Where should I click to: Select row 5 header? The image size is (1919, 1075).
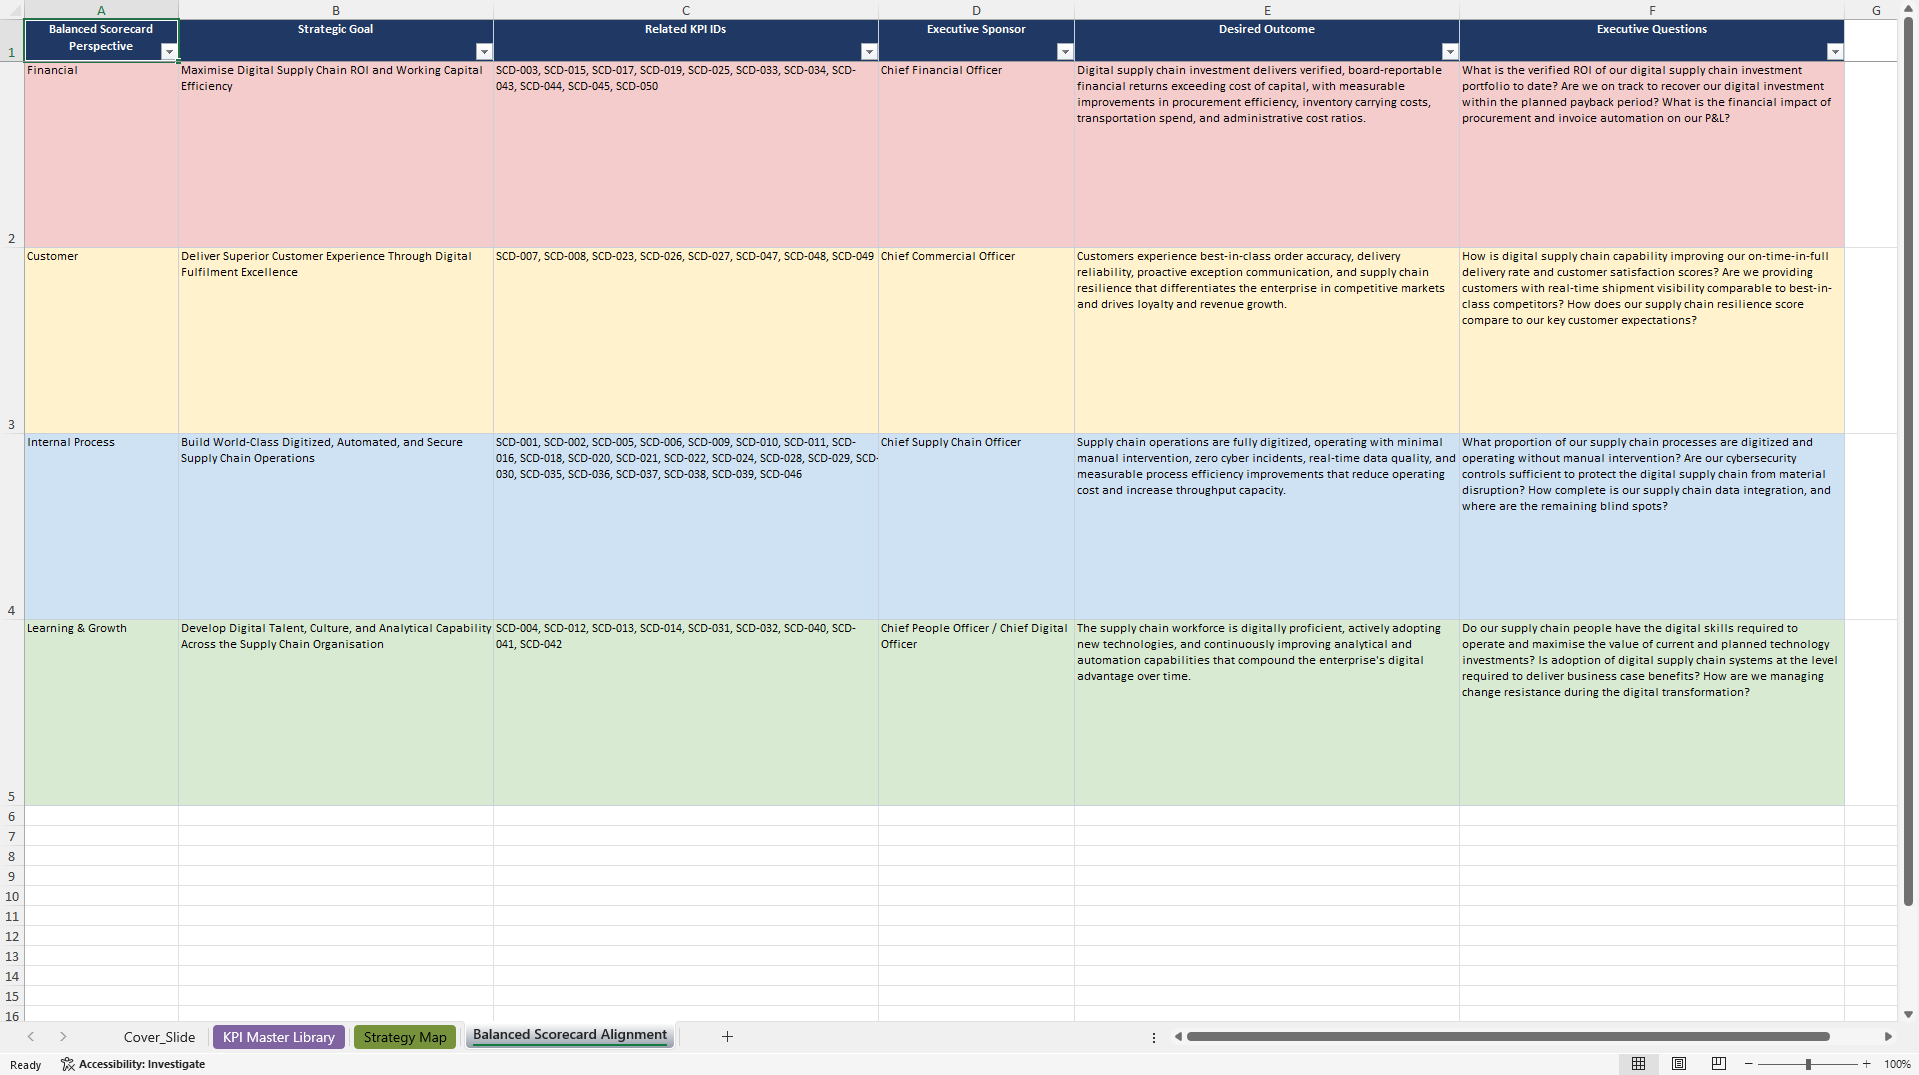tap(12, 712)
